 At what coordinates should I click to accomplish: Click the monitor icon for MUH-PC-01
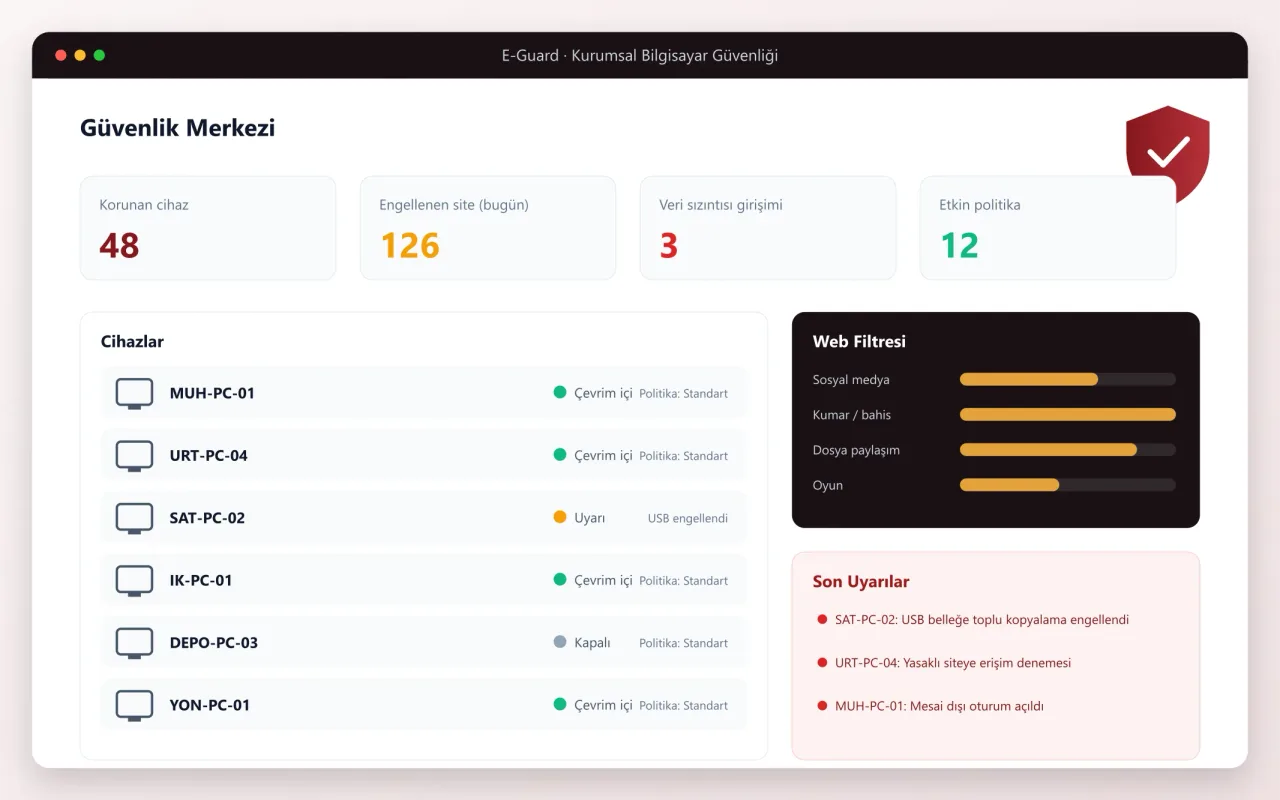134,393
